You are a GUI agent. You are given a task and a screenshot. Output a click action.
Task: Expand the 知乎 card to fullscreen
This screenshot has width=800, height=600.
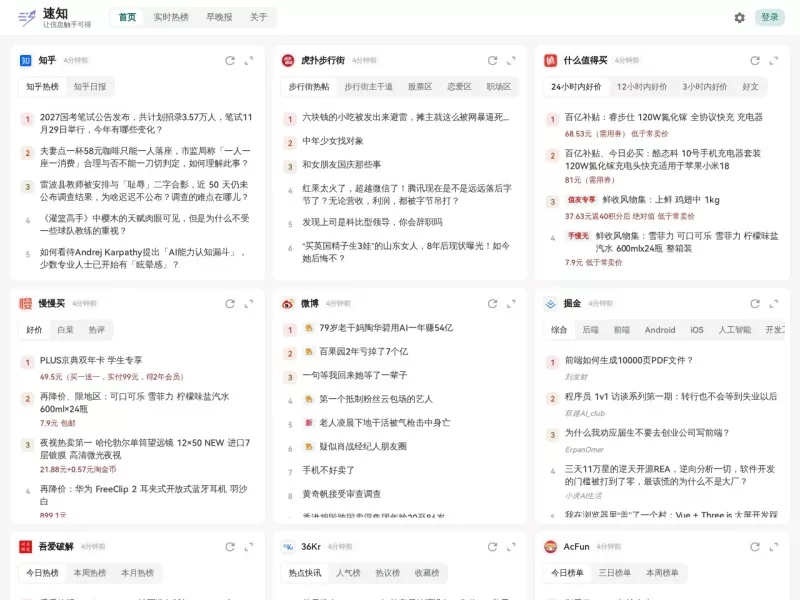point(249,61)
